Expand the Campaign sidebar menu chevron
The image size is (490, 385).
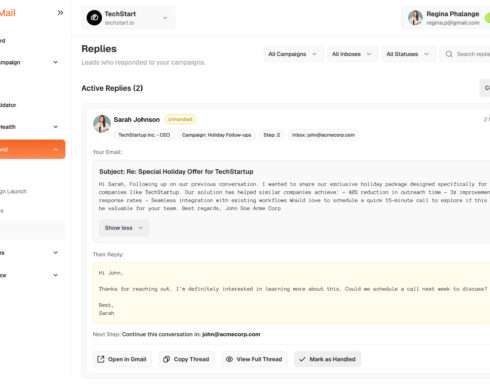pyautogui.click(x=56, y=62)
